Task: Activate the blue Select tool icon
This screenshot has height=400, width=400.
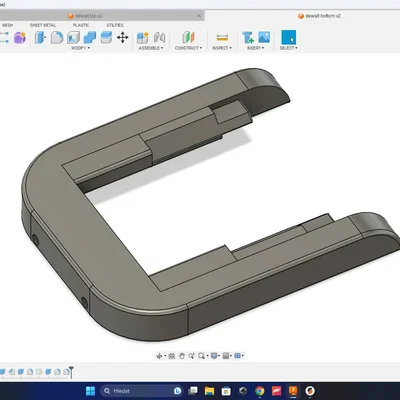Action: [x=289, y=37]
